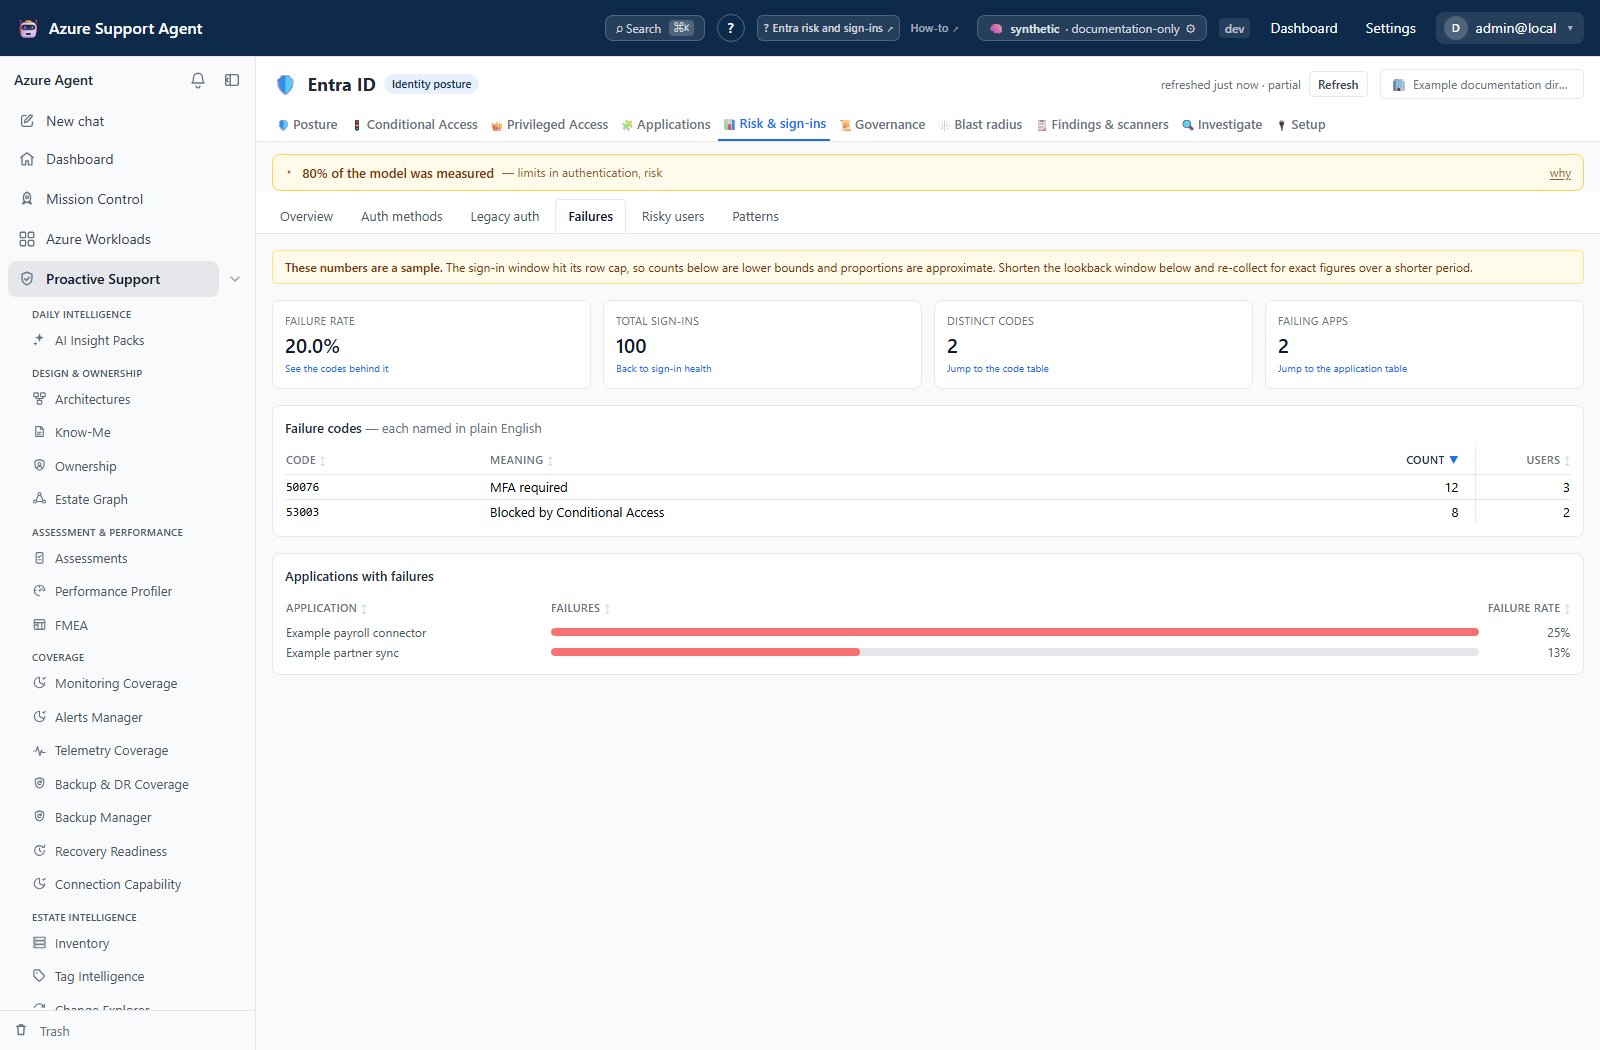1600x1050 pixels.
Task: Sort failure codes by USERS column
Action: pyautogui.click(x=1548, y=460)
